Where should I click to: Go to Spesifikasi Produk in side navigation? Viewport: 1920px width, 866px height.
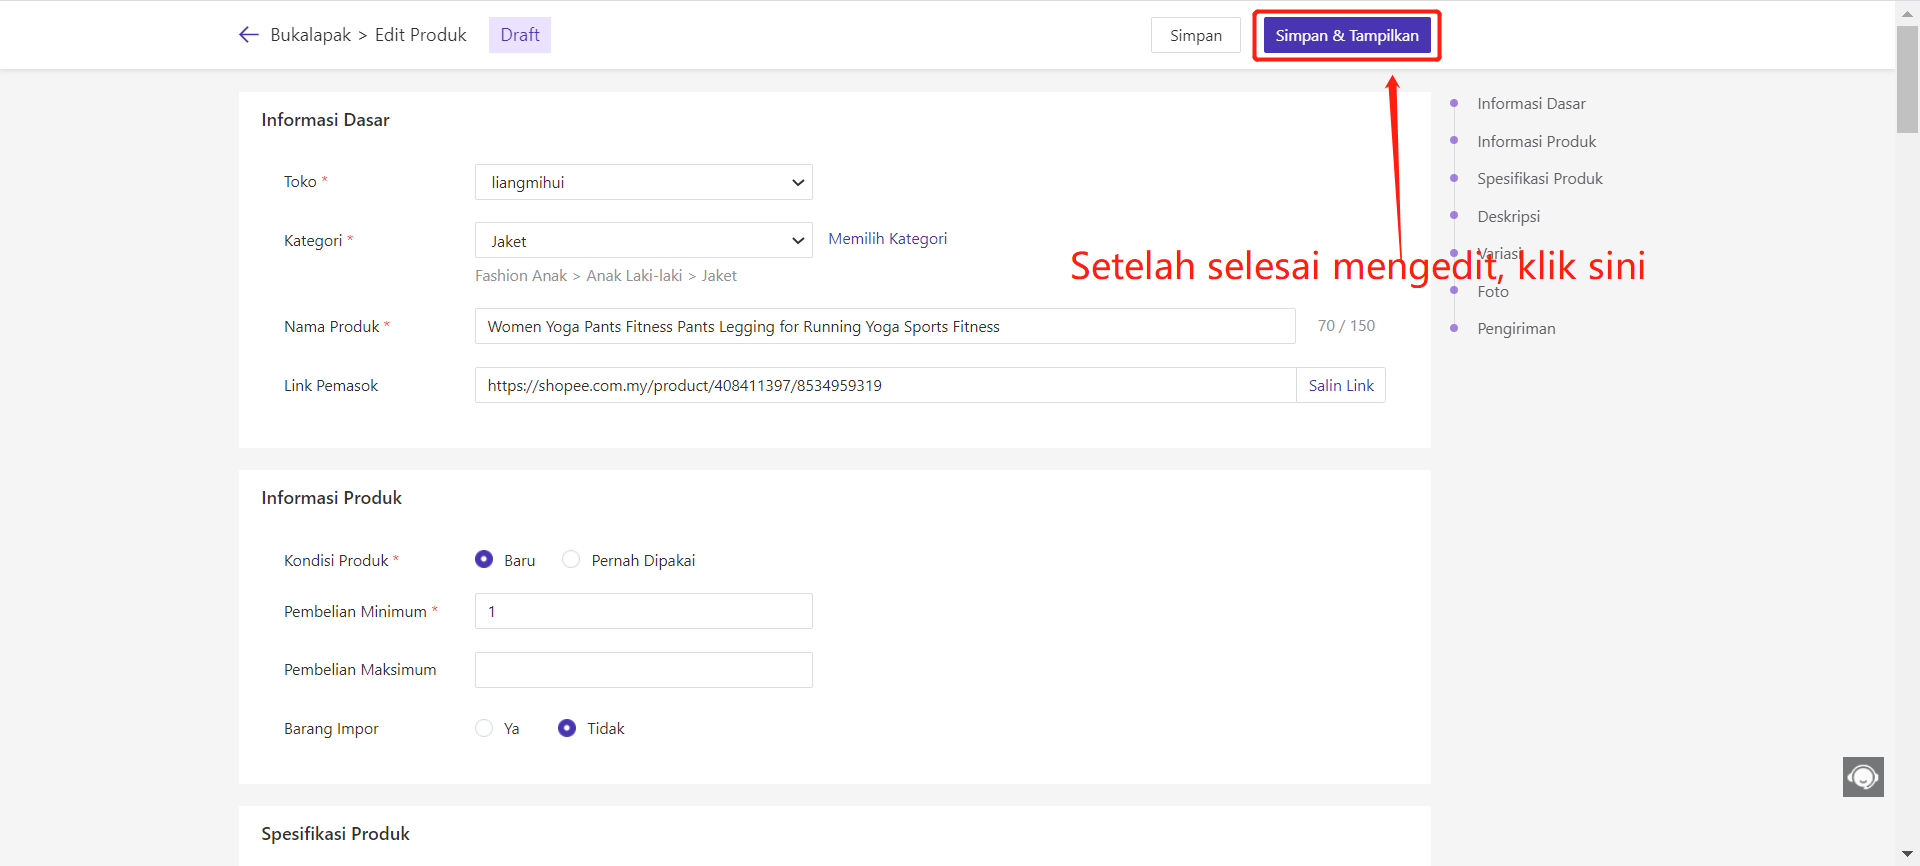tap(1539, 179)
